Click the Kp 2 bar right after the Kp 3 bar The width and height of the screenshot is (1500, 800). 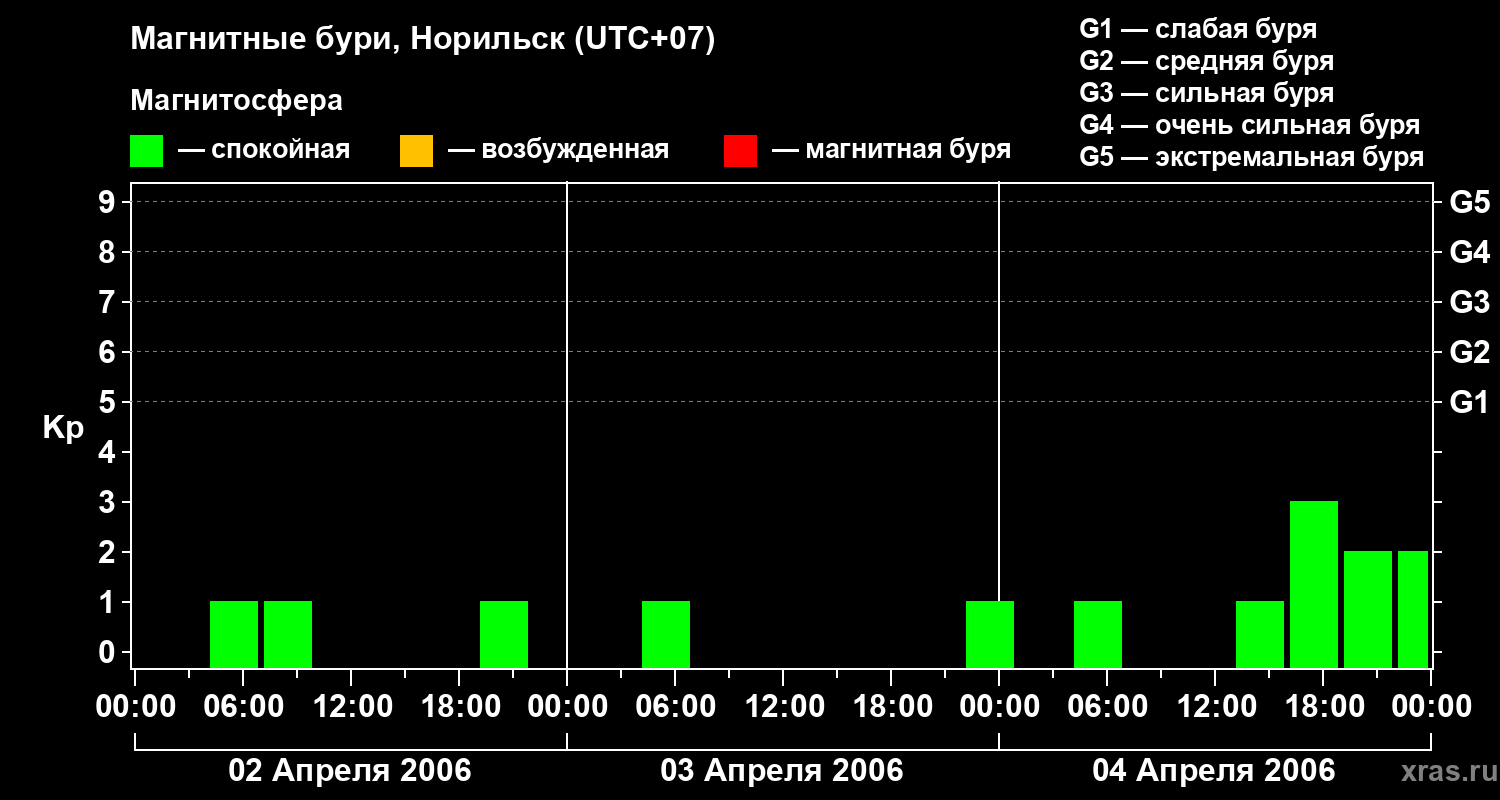click(x=1368, y=609)
